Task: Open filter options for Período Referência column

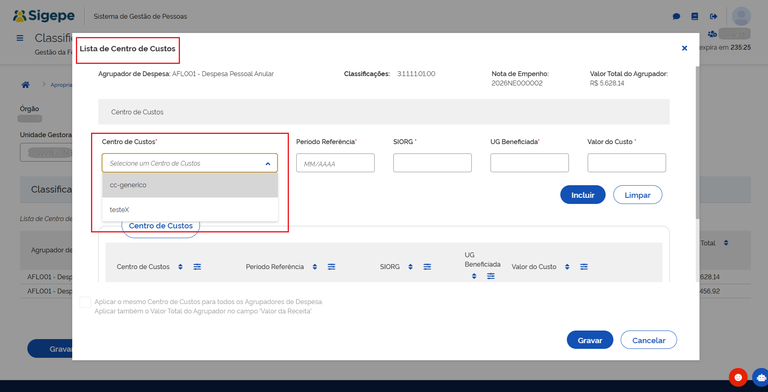Action: pyautogui.click(x=332, y=267)
